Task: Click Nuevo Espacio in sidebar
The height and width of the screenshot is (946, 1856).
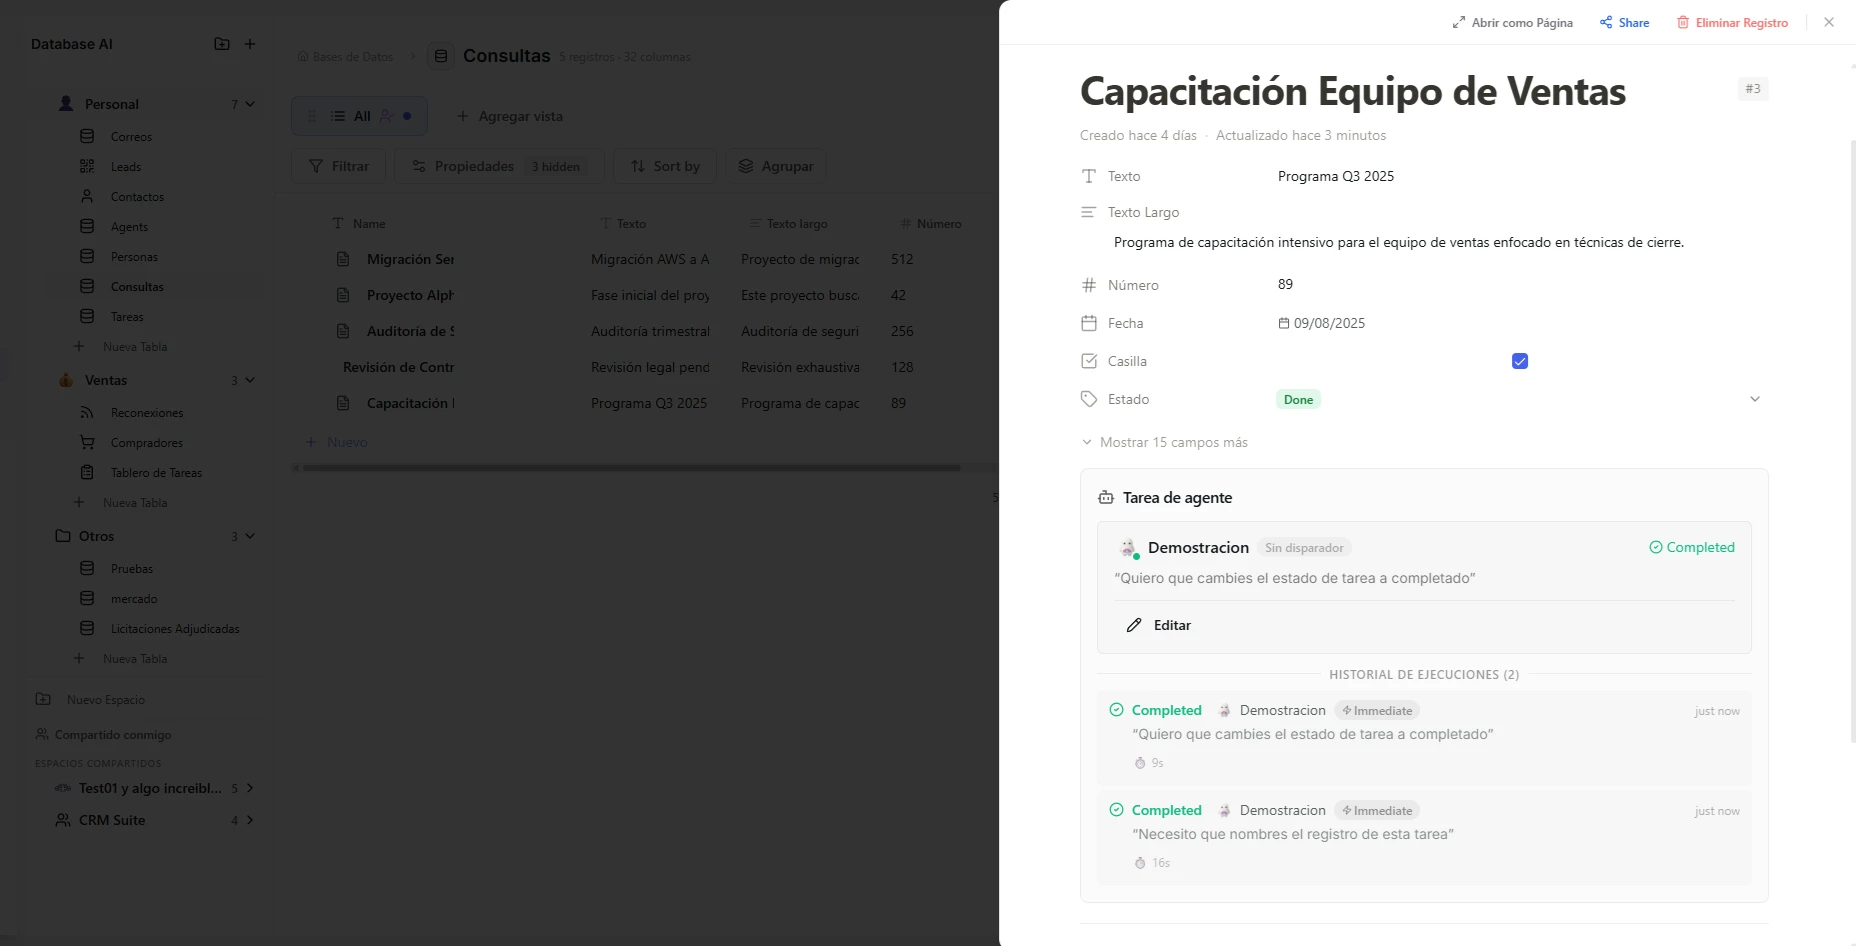Action: (90, 700)
